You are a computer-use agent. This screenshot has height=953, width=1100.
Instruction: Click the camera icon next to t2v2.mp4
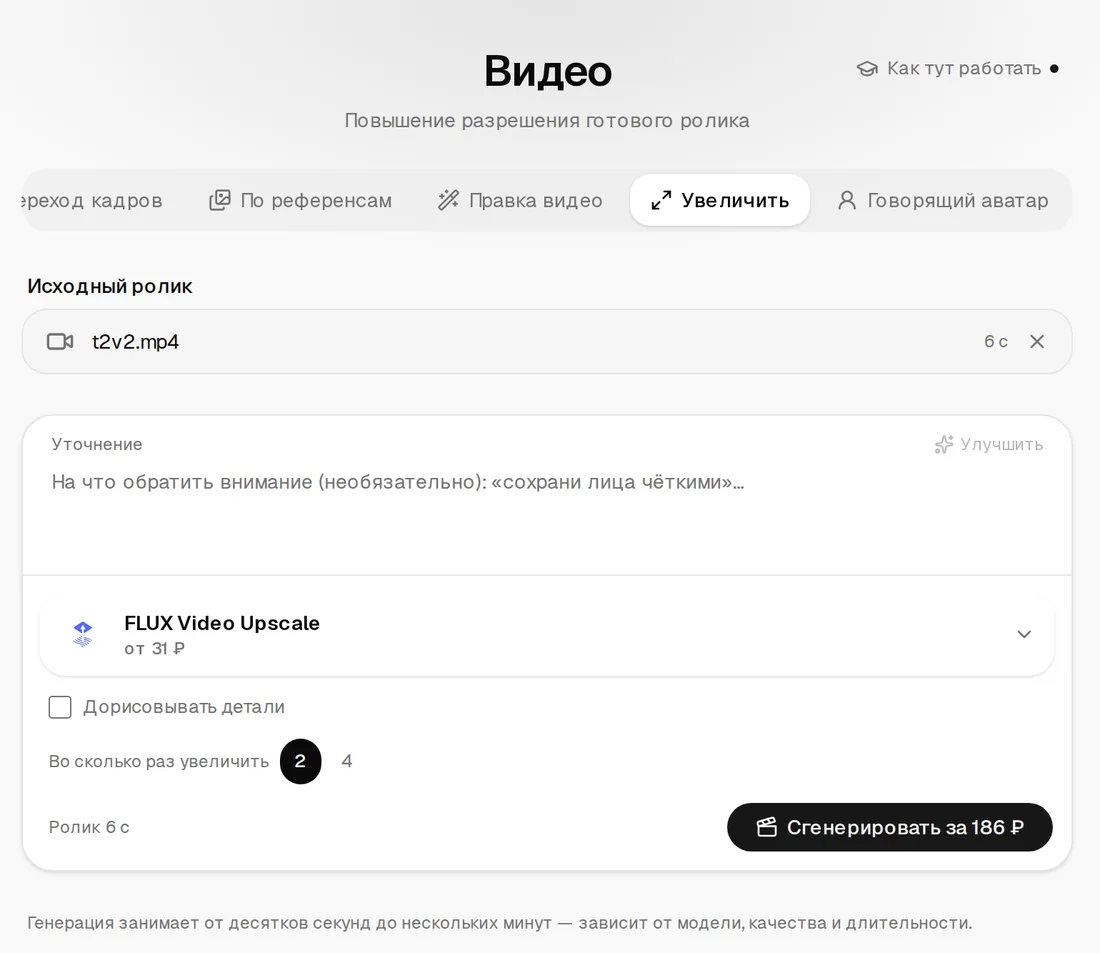click(60, 342)
